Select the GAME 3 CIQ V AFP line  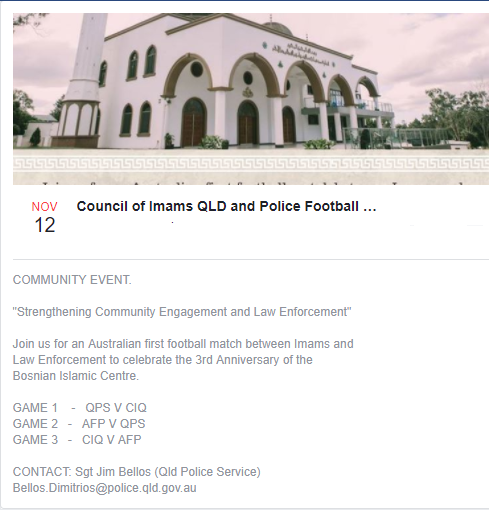coord(77,440)
